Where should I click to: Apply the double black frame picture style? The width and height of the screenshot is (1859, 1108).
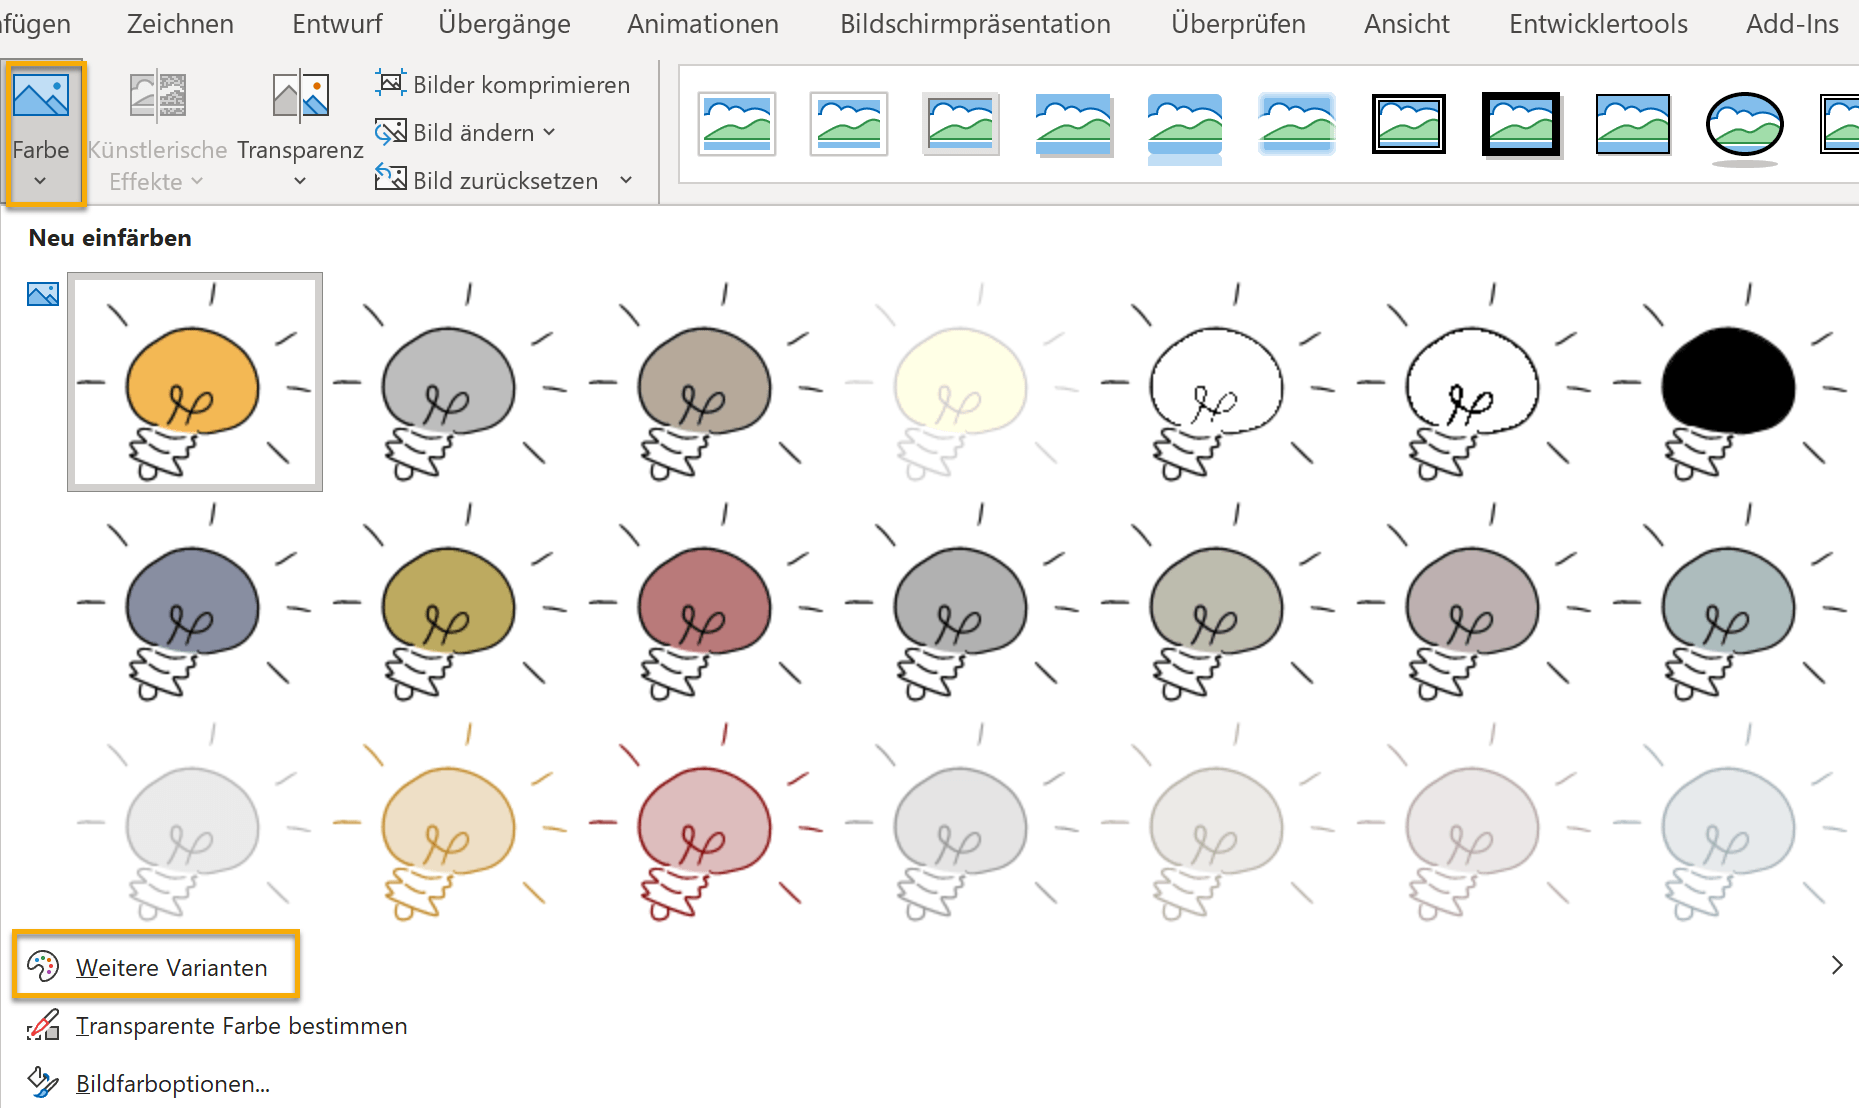click(1409, 125)
